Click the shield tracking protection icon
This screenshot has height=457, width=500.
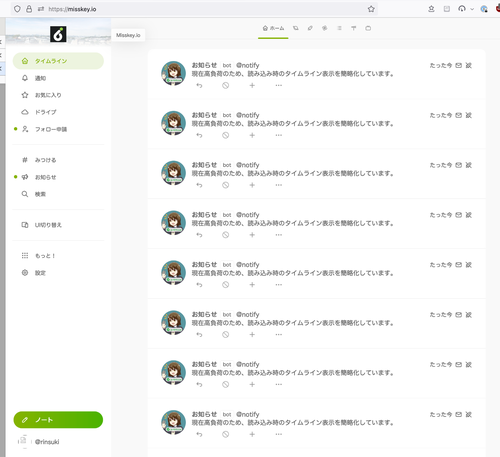pos(17,9)
